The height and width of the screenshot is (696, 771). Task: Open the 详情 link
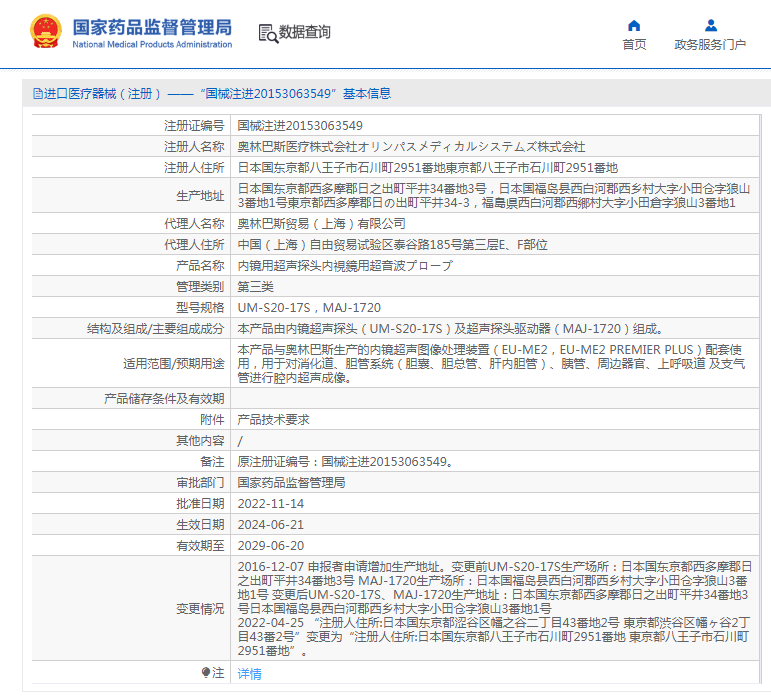(x=249, y=673)
